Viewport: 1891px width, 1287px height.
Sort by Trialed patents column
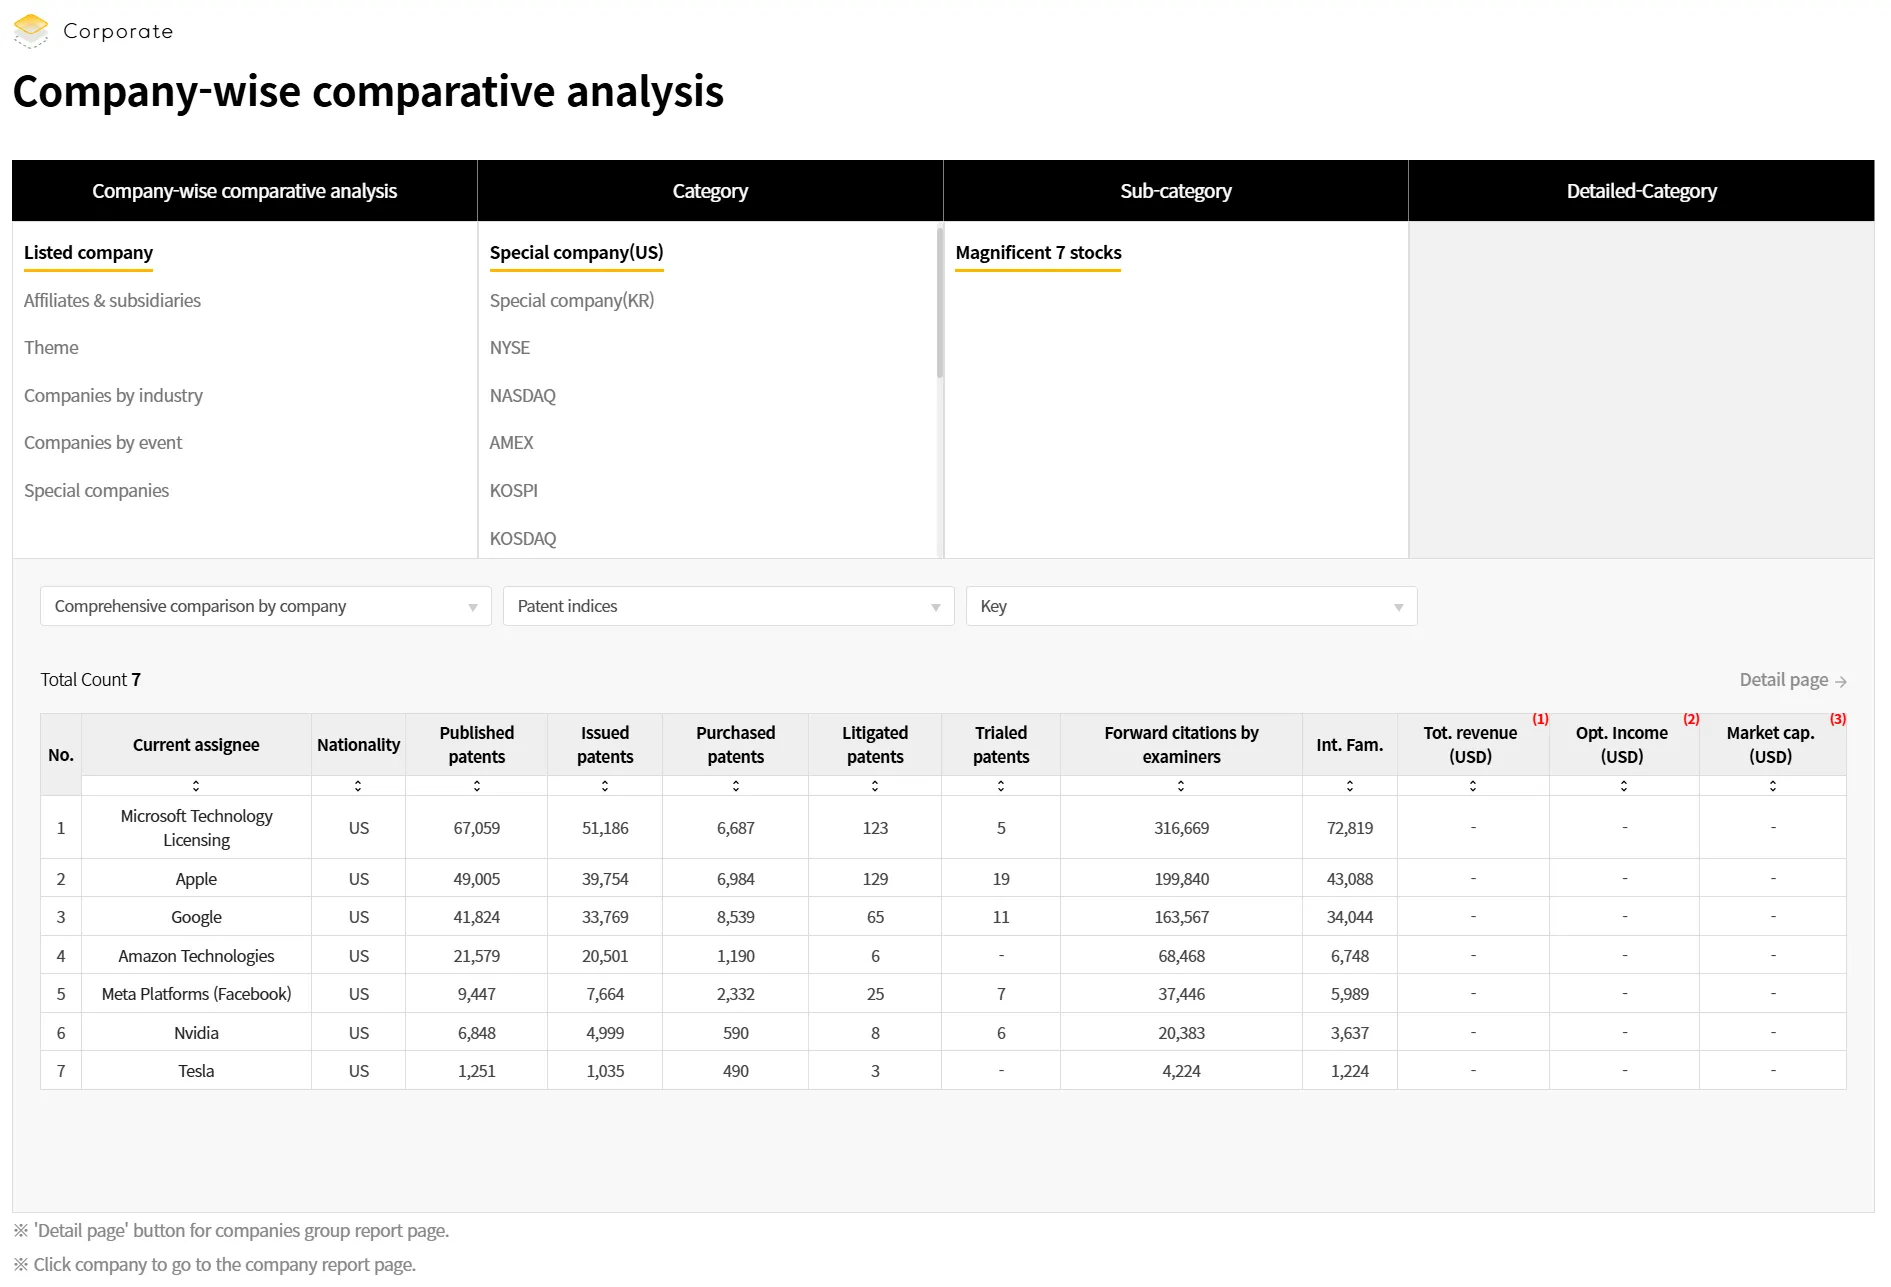coord(1001,786)
